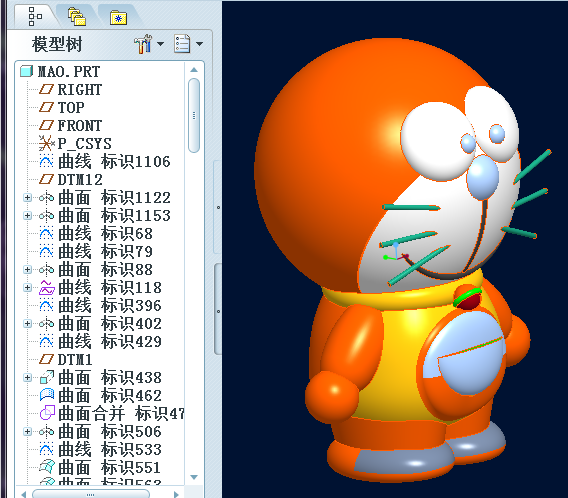Select DTM12 label in the tree
Viewport: 568px width, 498px height.
(80, 180)
